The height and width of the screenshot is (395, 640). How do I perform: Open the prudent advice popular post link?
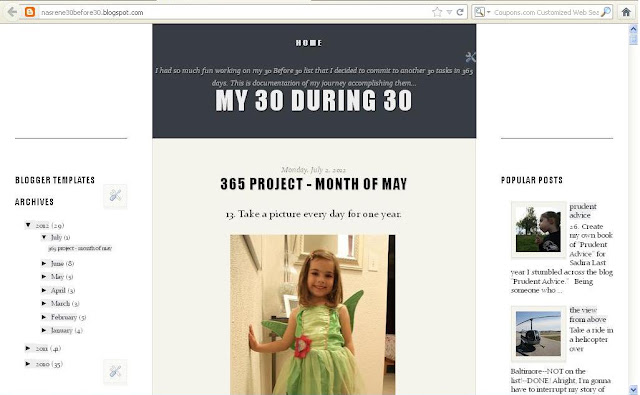[x=583, y=211]
